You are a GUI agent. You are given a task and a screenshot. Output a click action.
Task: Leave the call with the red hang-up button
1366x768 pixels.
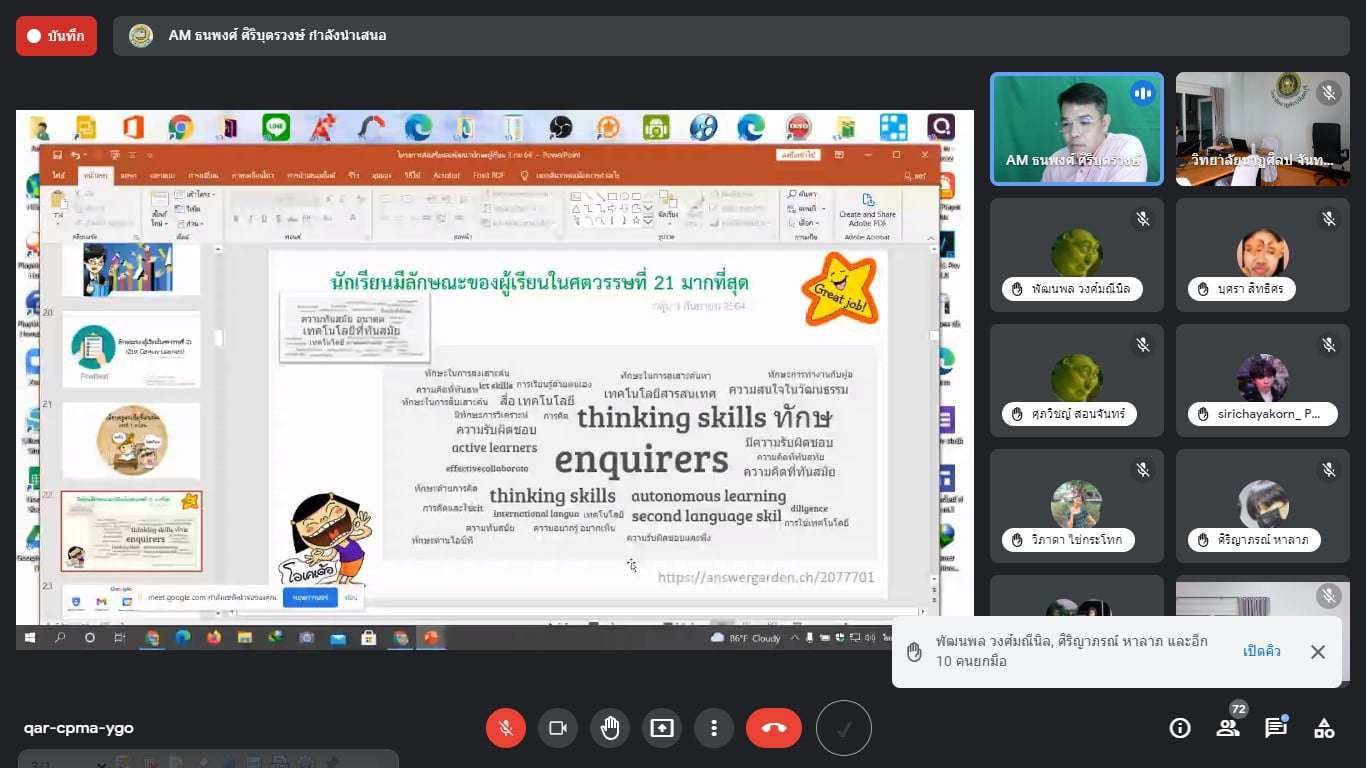point(774,728)
